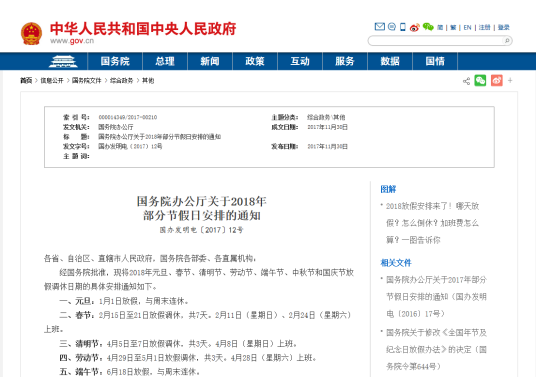Click the search magnifier icon
Image resolution: width=536 pixels, height=377 pixels.
pyautogui.click(x=507, y=41)
